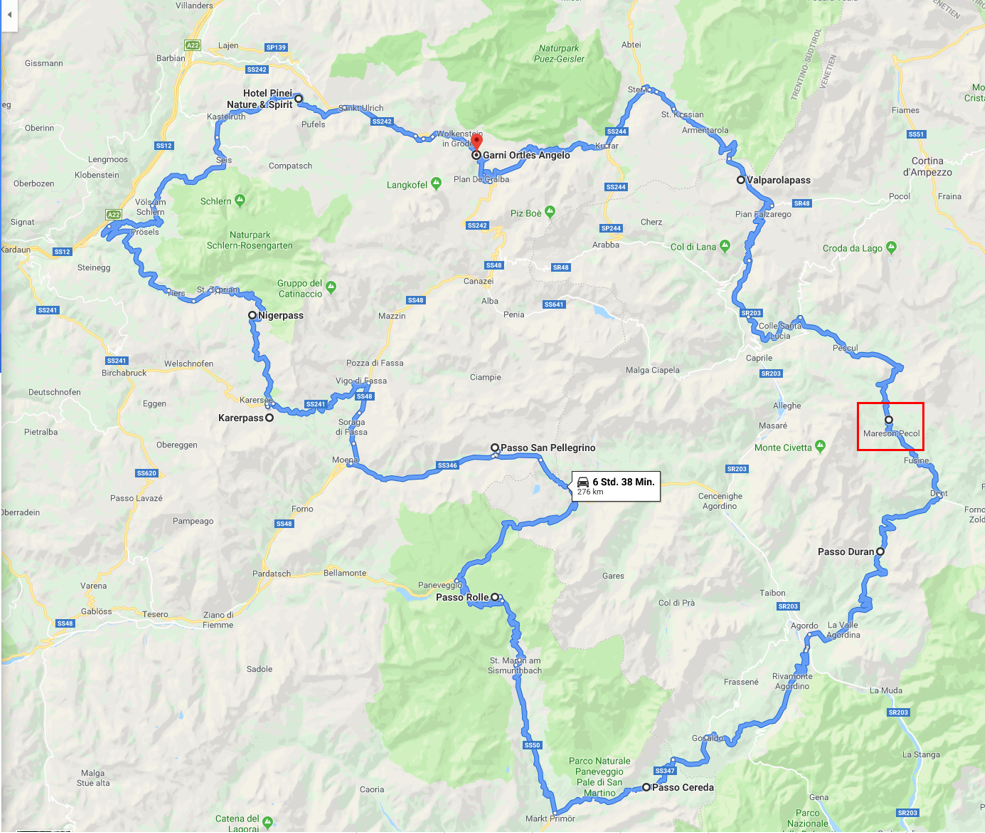Open the 6 Std. 38 Min. route info box
Image resolution: width=985 pixels, height=833 pixels.
[616, 486]
